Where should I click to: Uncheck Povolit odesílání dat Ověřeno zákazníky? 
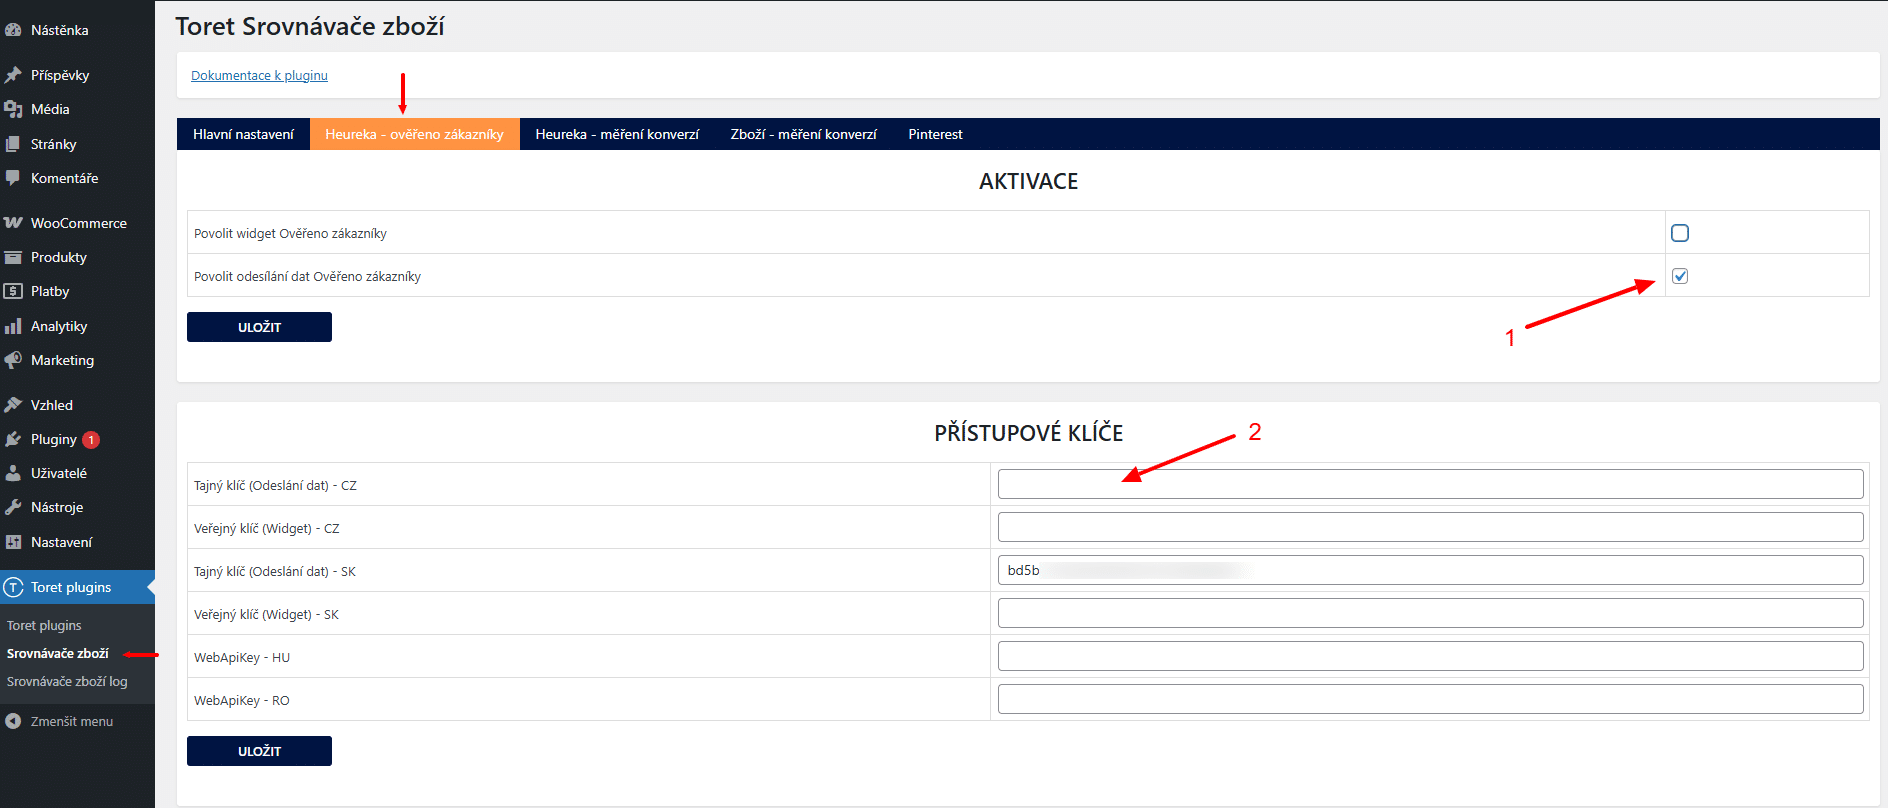click(1680, 276)
